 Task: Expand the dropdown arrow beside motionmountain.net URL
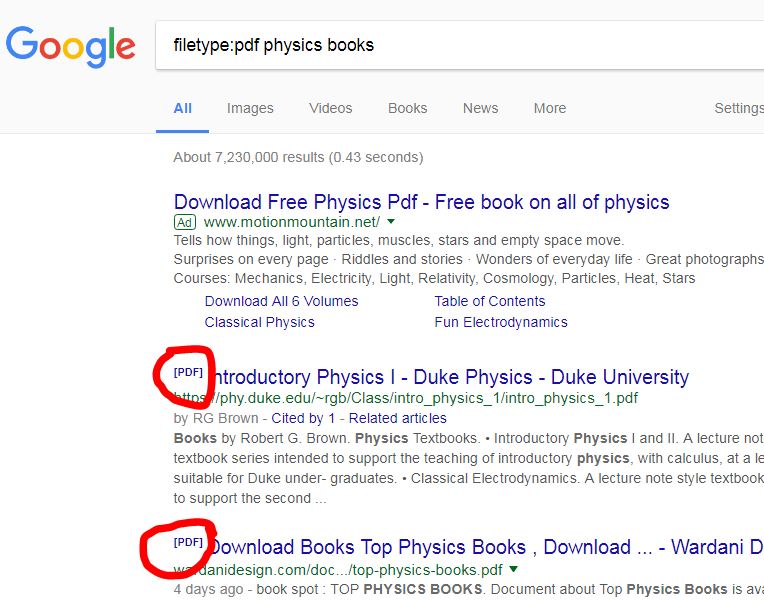click(391, 222)
